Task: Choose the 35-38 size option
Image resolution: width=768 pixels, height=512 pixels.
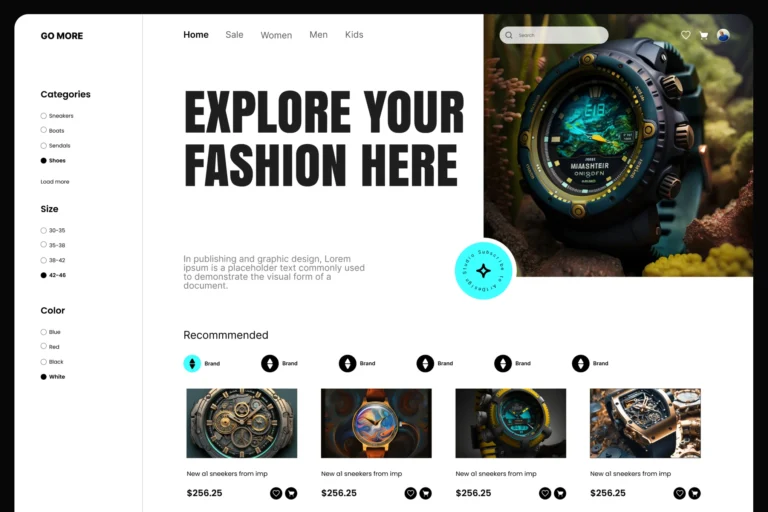Action: pyautogui.click(x=44, y=244)
